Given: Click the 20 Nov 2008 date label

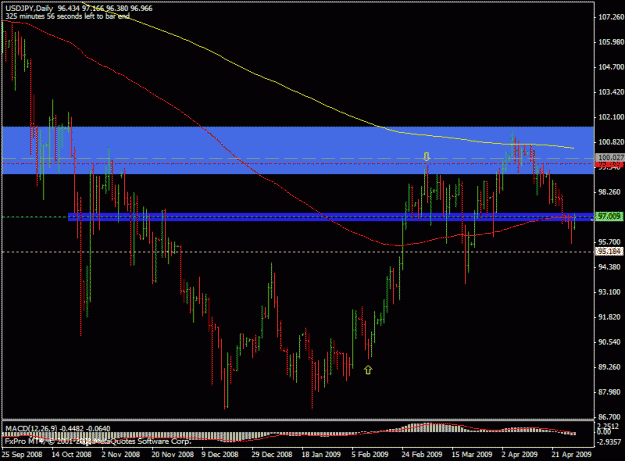Looking at the screenshot, I should (x=172, y=454).
